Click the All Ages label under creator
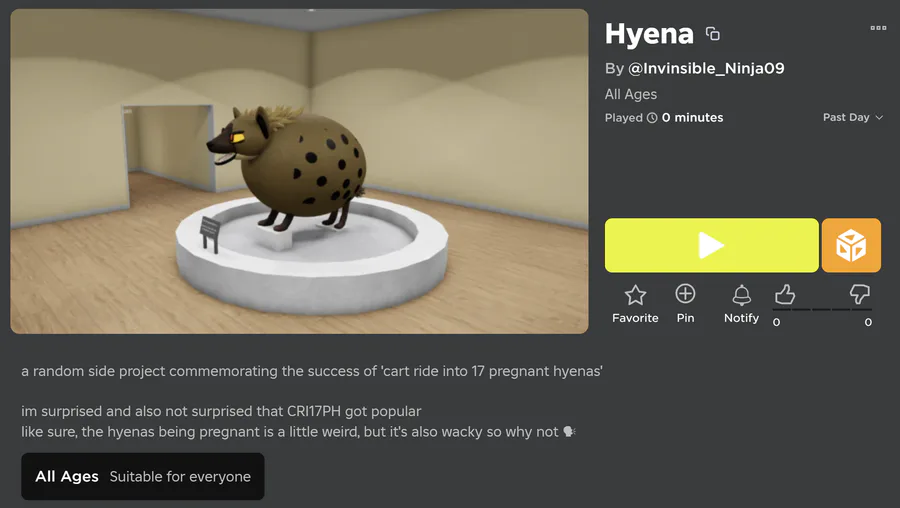This screenshot has height=508, width=900. coord(631,94)
